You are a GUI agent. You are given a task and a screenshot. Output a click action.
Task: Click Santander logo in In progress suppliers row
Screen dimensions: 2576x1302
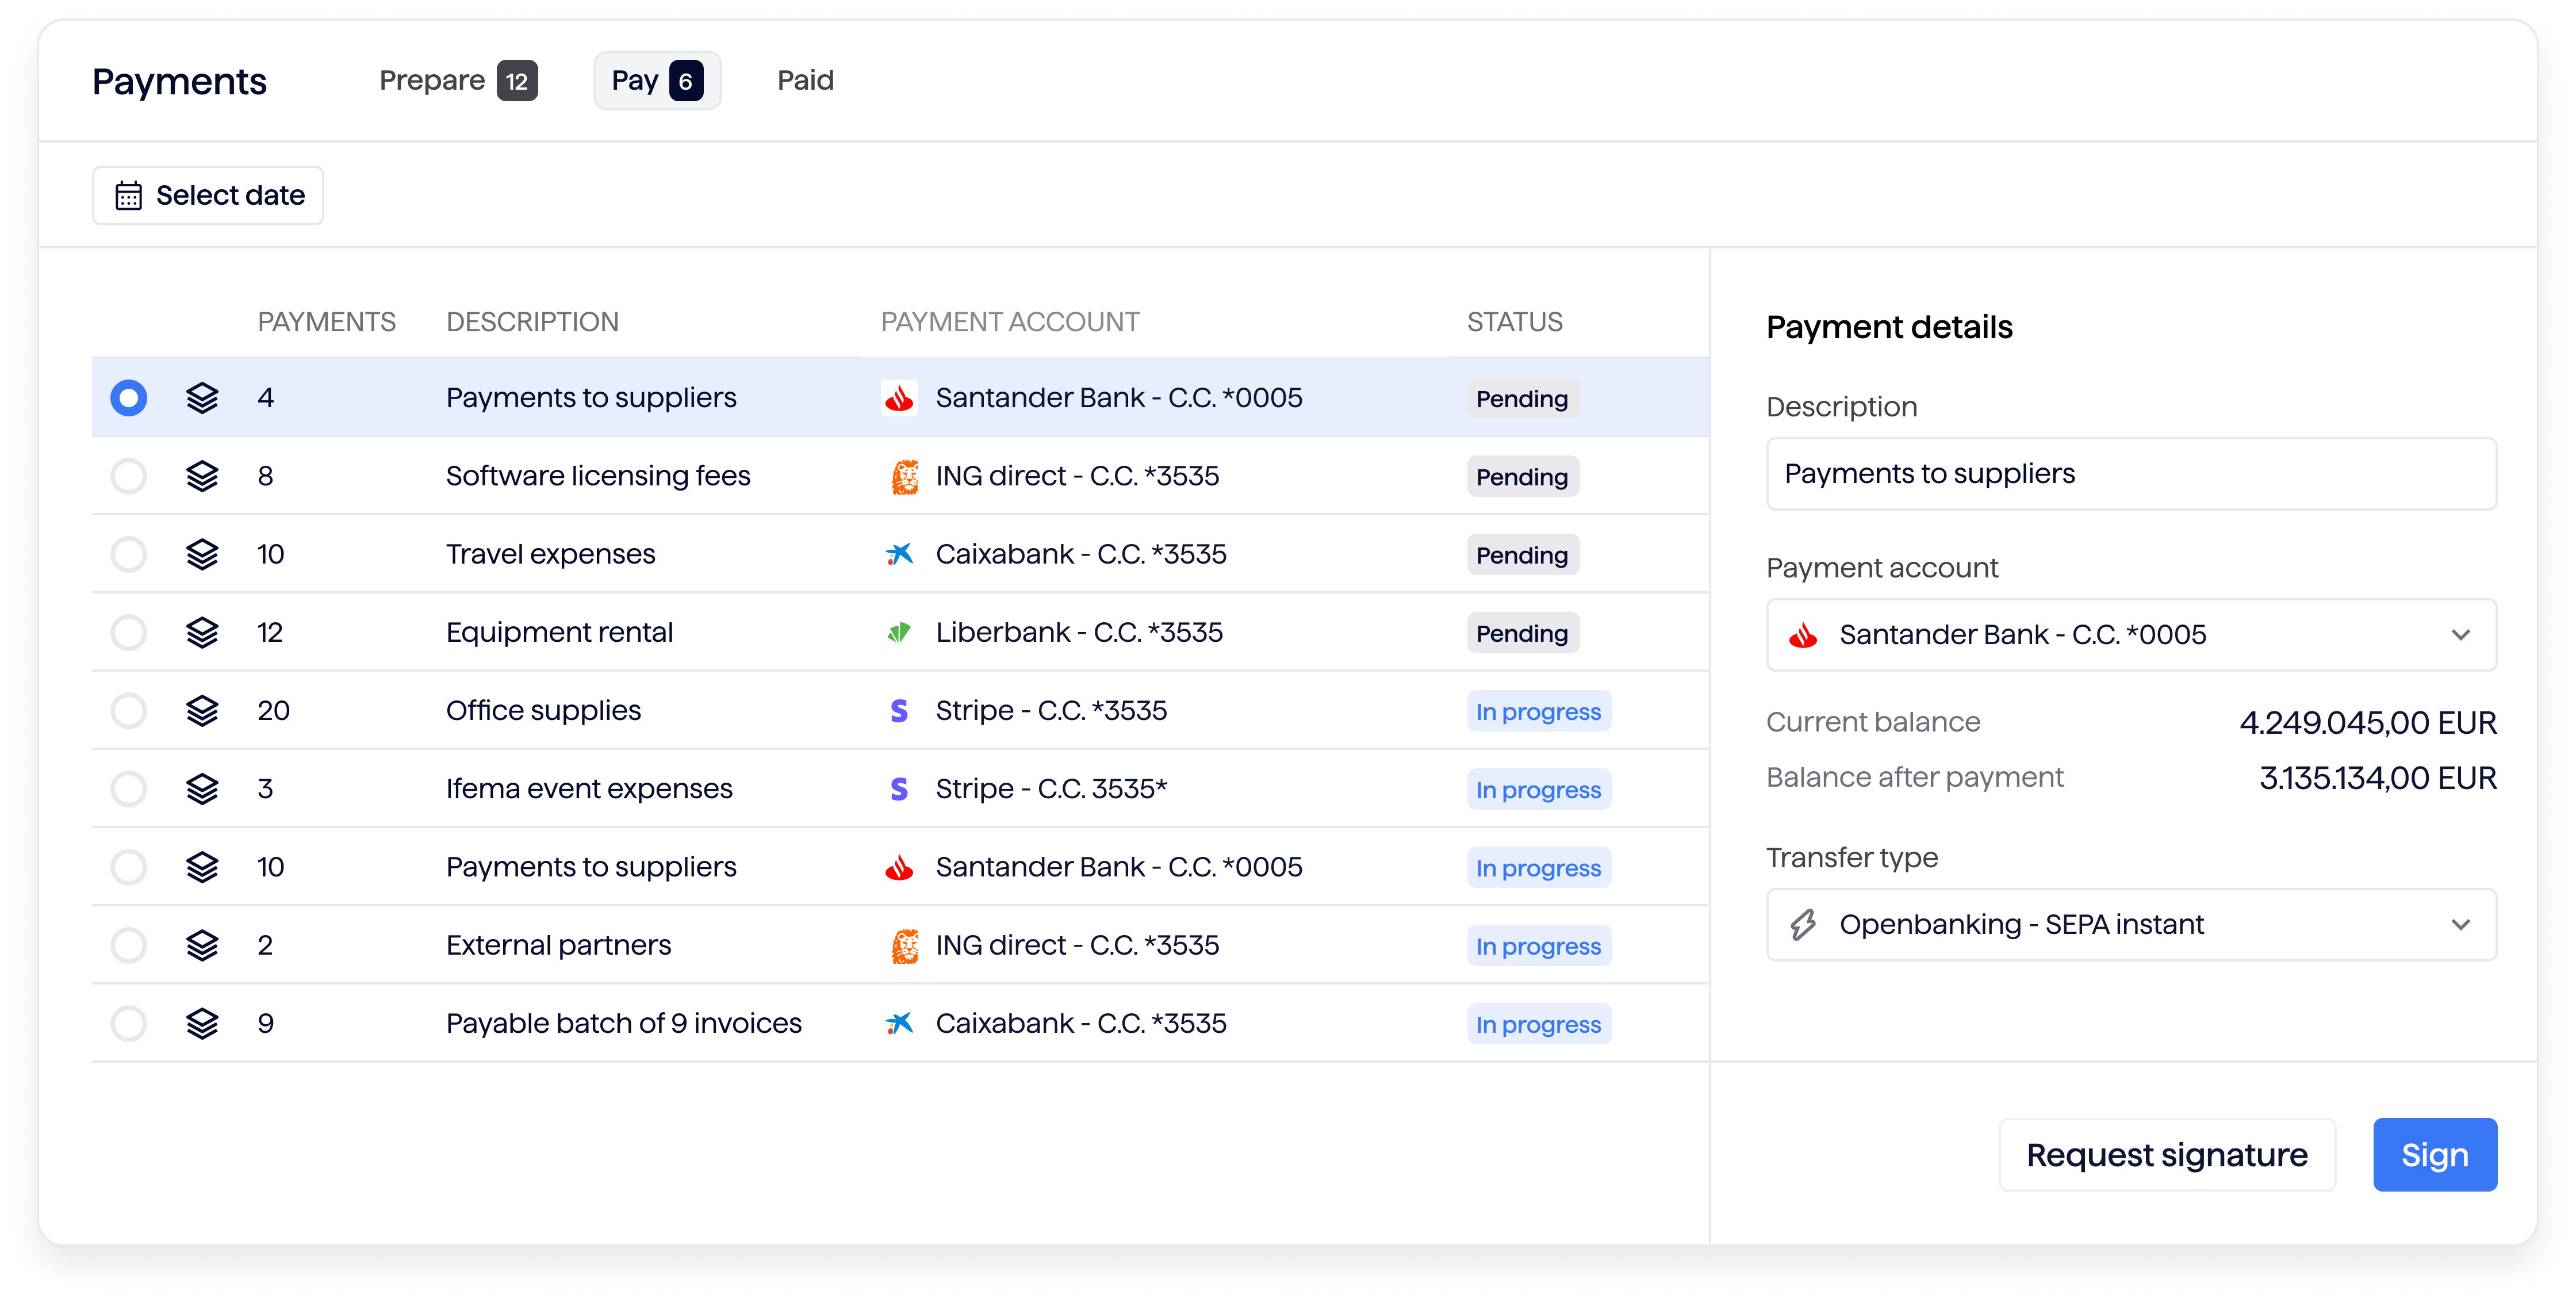tap(899, 867)
